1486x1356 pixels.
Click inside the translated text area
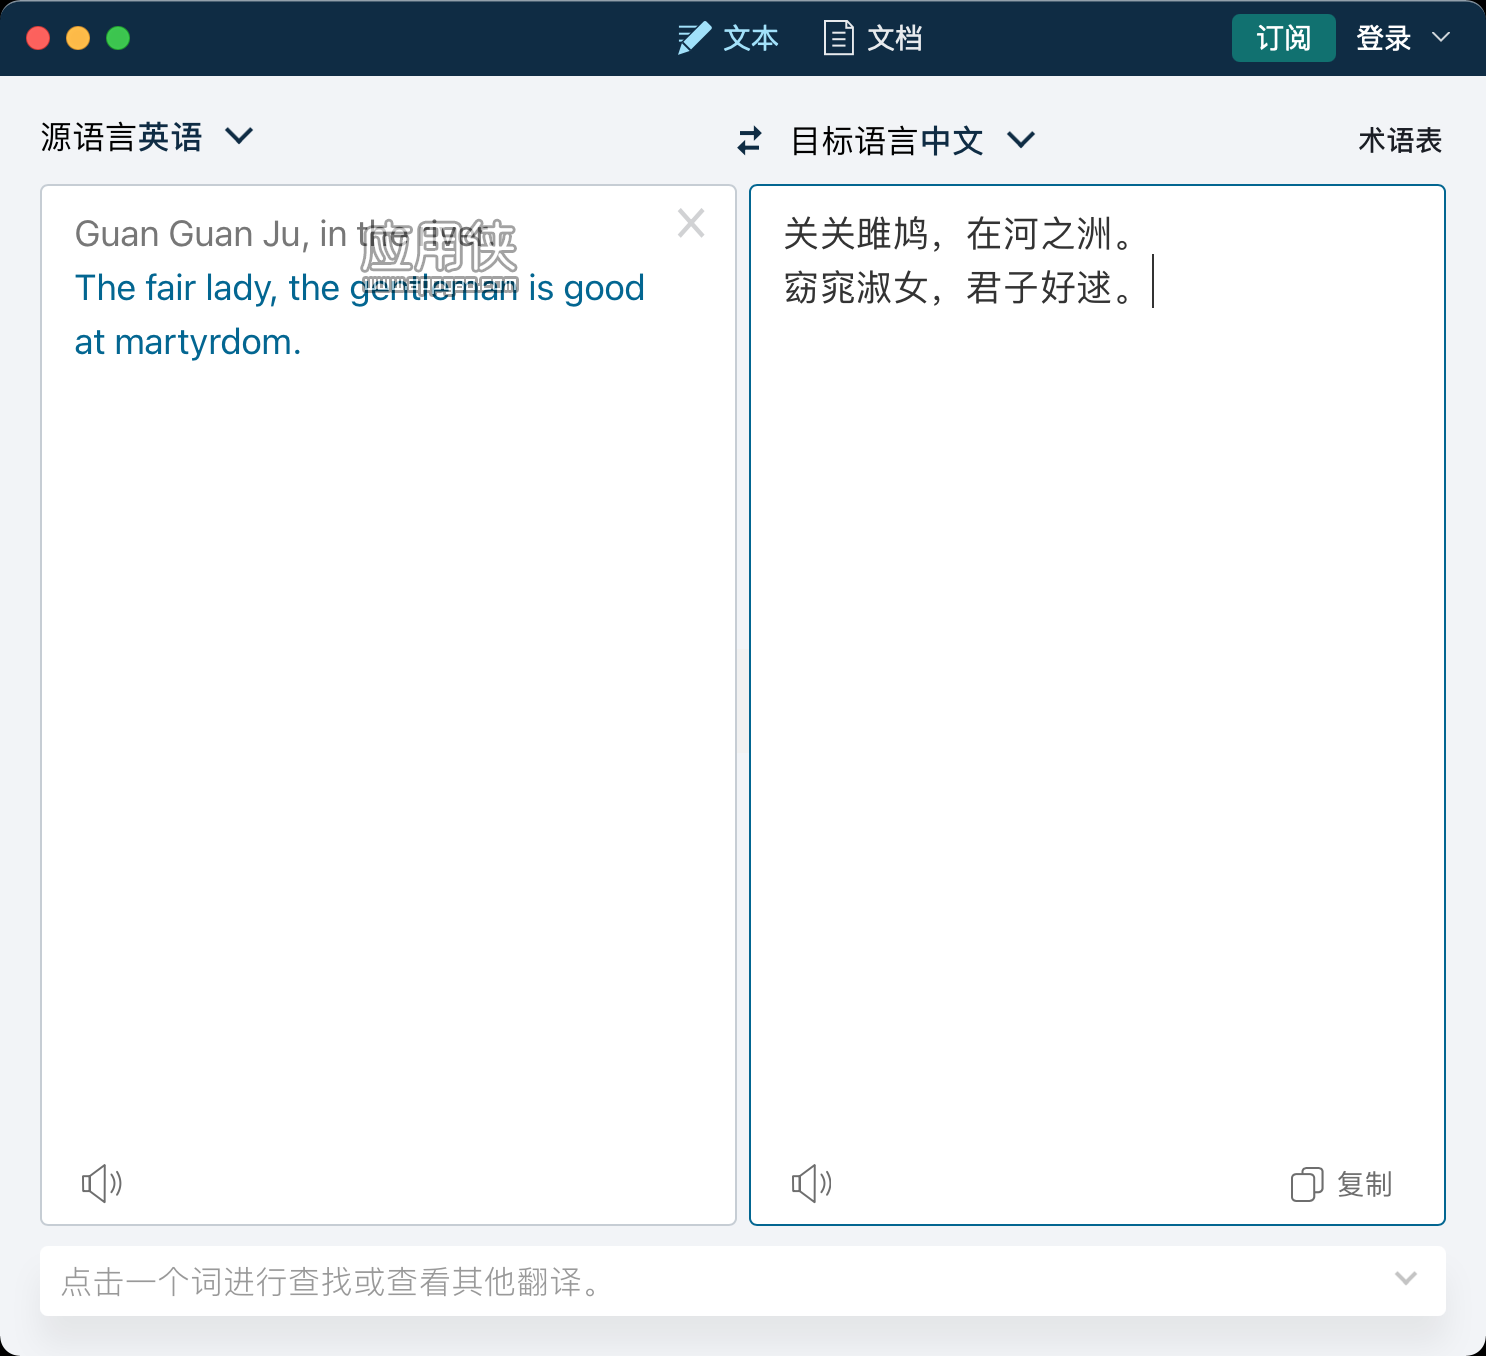pos(1097,704)
